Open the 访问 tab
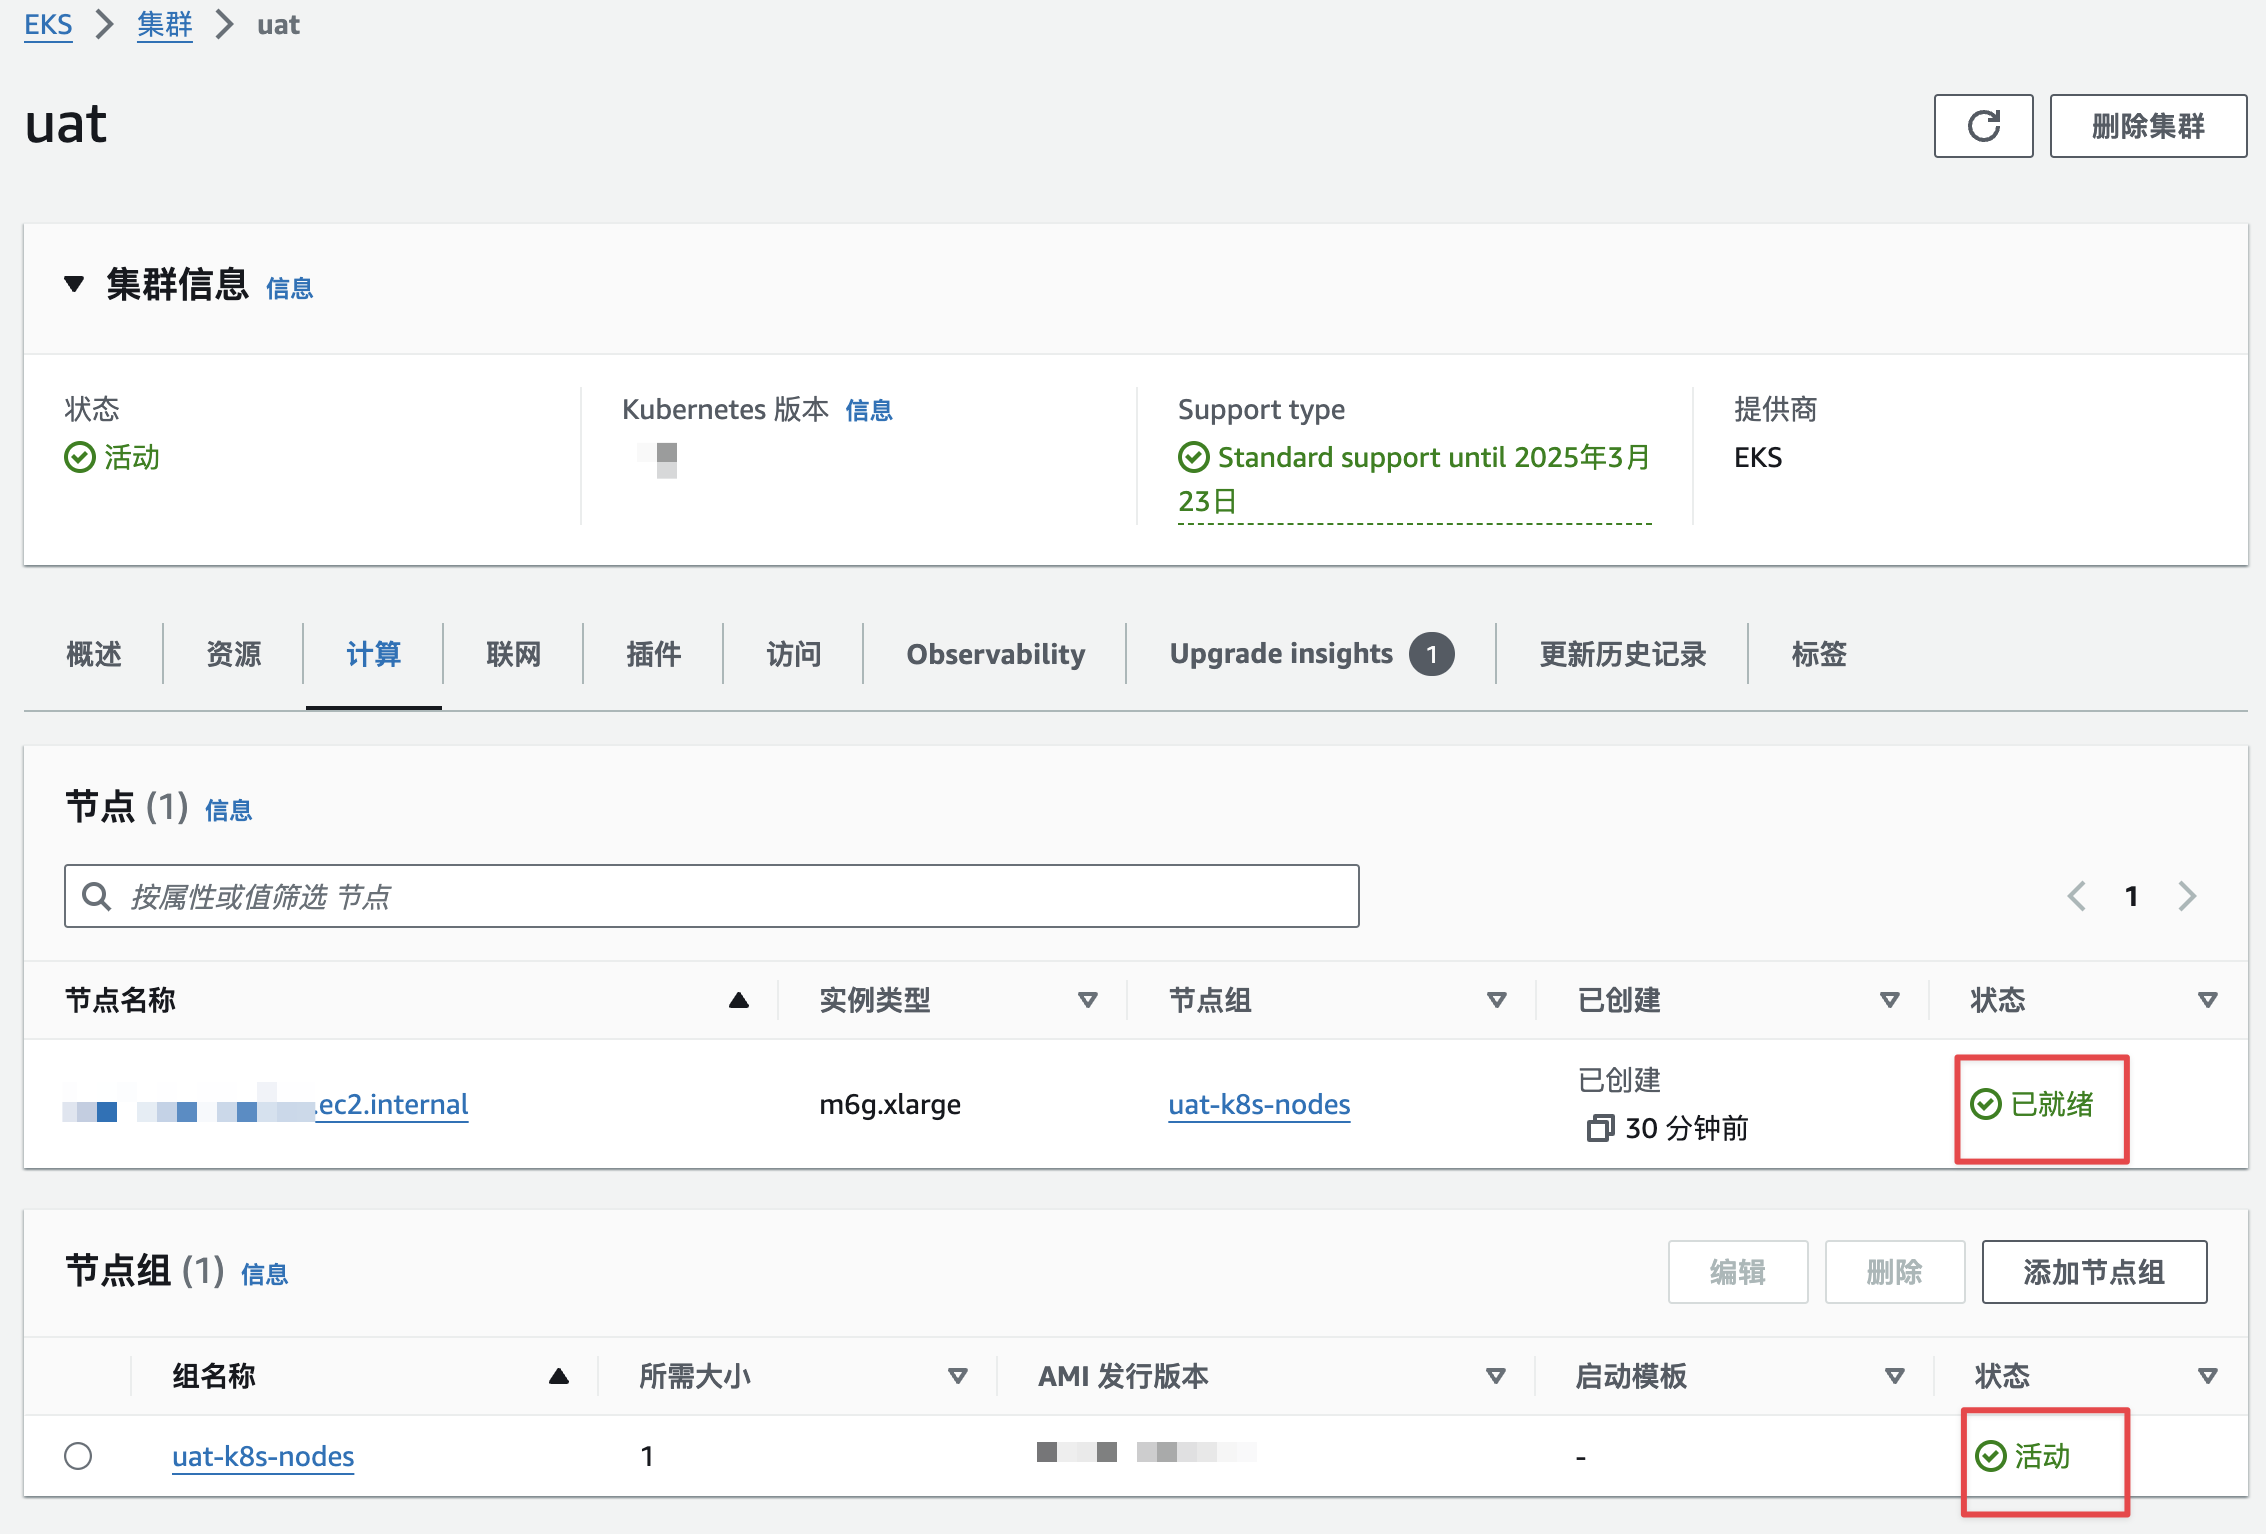Screen dimensions: 2266x1534 pyautogui.click(x=794, y=654)
